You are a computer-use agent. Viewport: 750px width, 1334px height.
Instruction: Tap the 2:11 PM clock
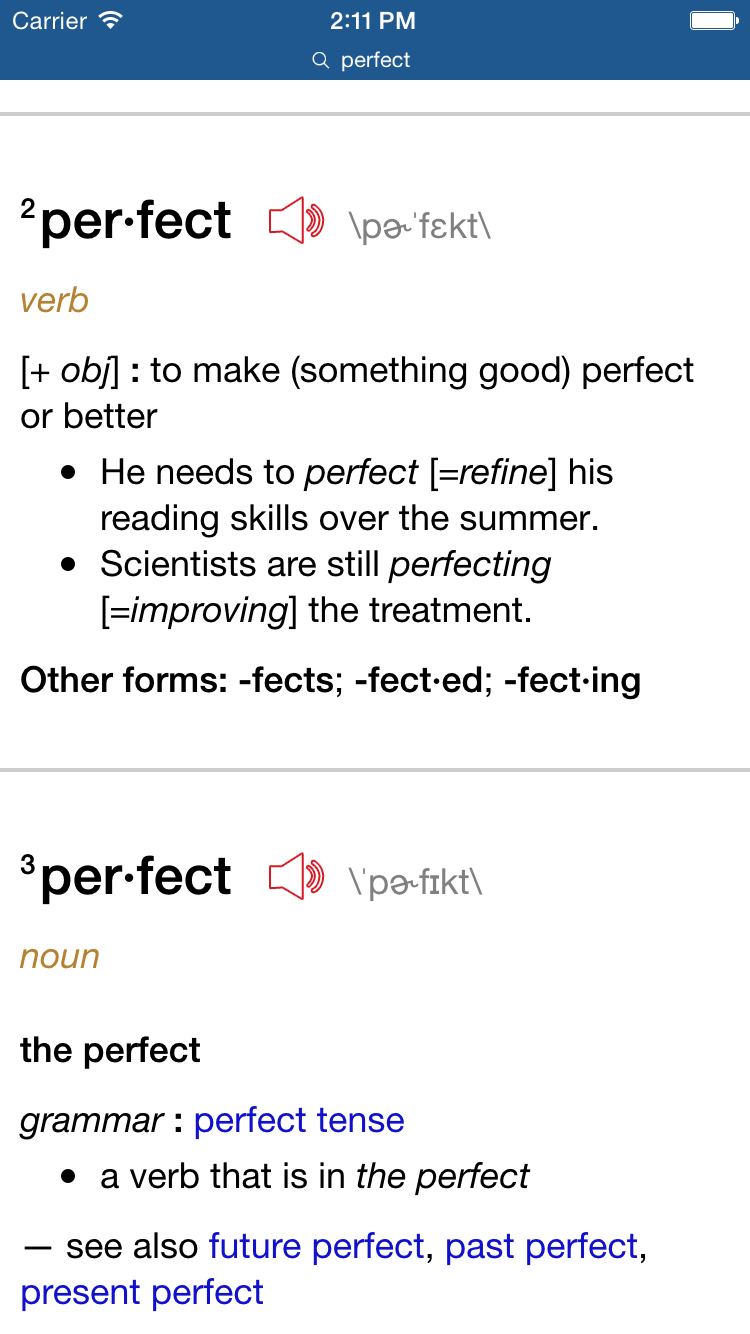[373, 20]
